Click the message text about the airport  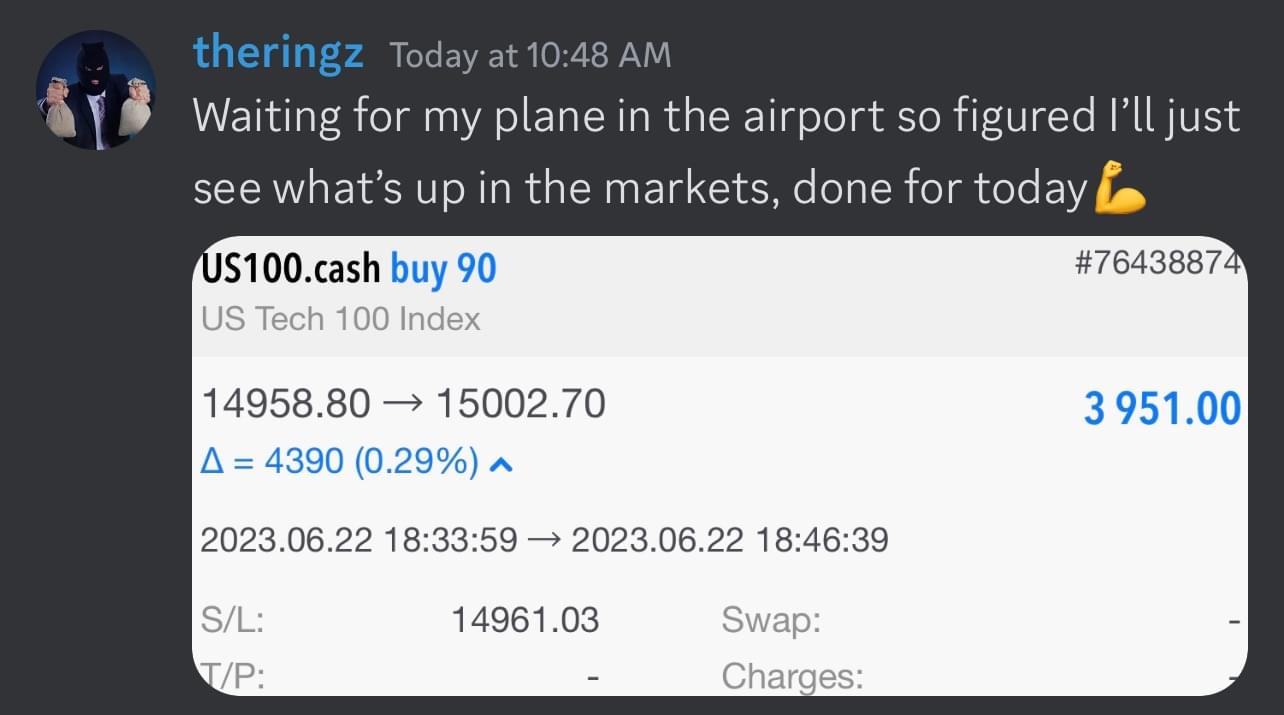(x=716, y=152)
